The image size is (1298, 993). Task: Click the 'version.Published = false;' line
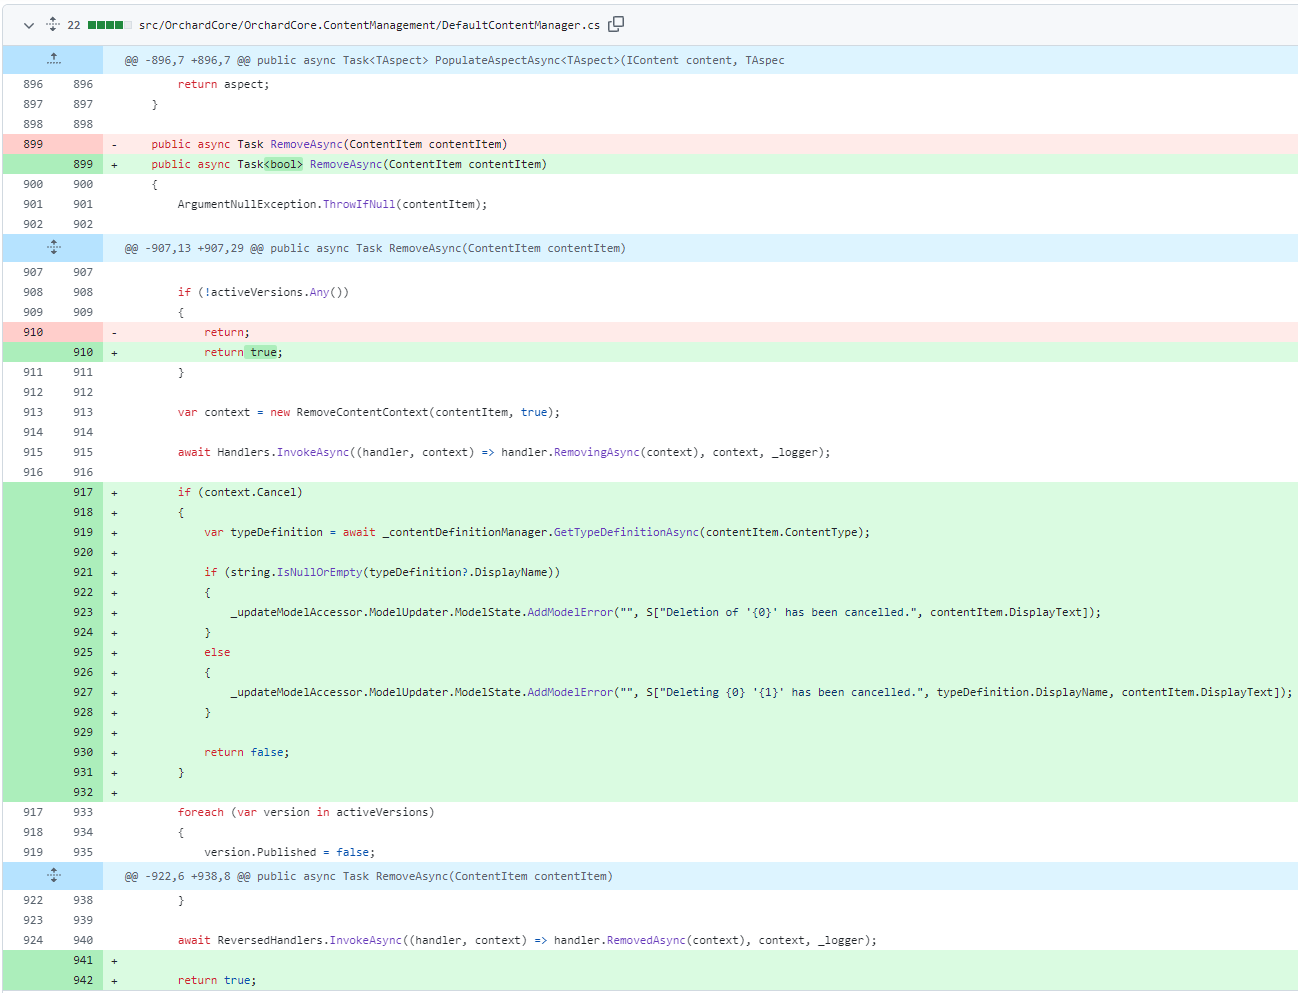click(289, 852)
